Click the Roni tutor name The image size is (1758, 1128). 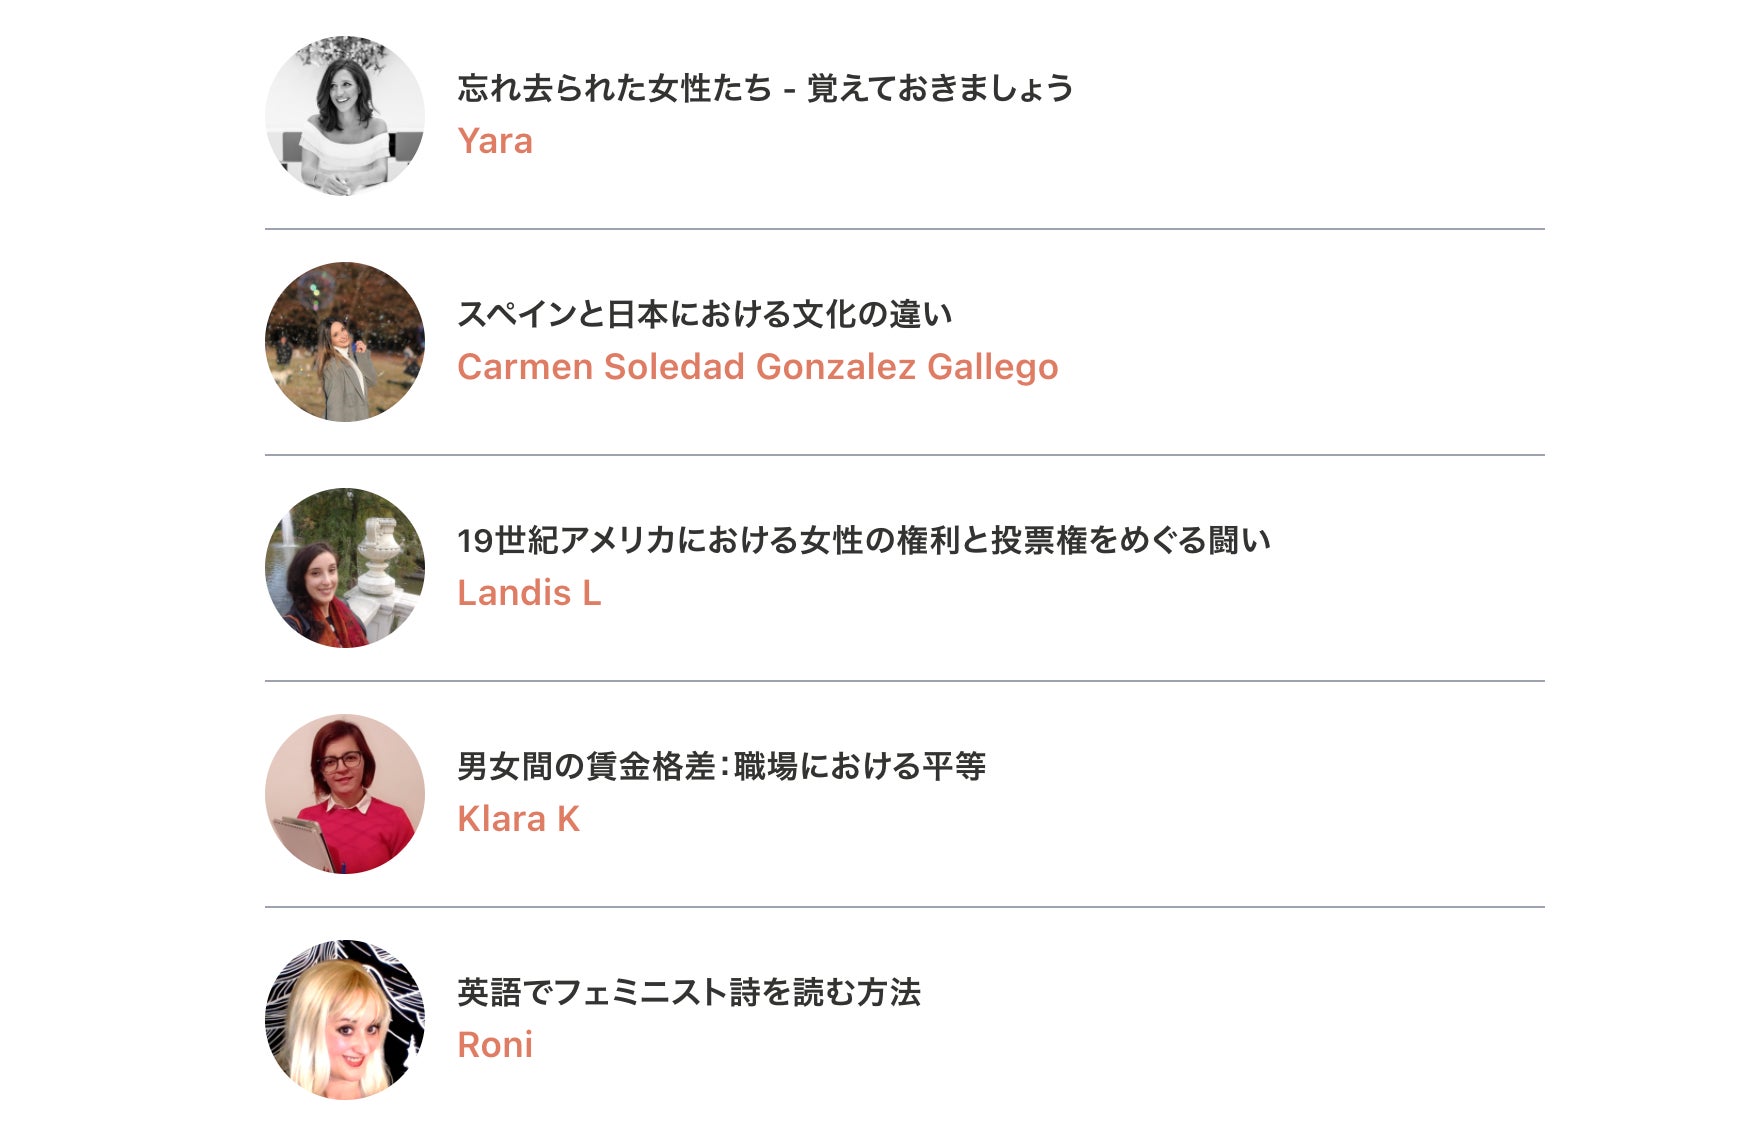[495, 1045]
